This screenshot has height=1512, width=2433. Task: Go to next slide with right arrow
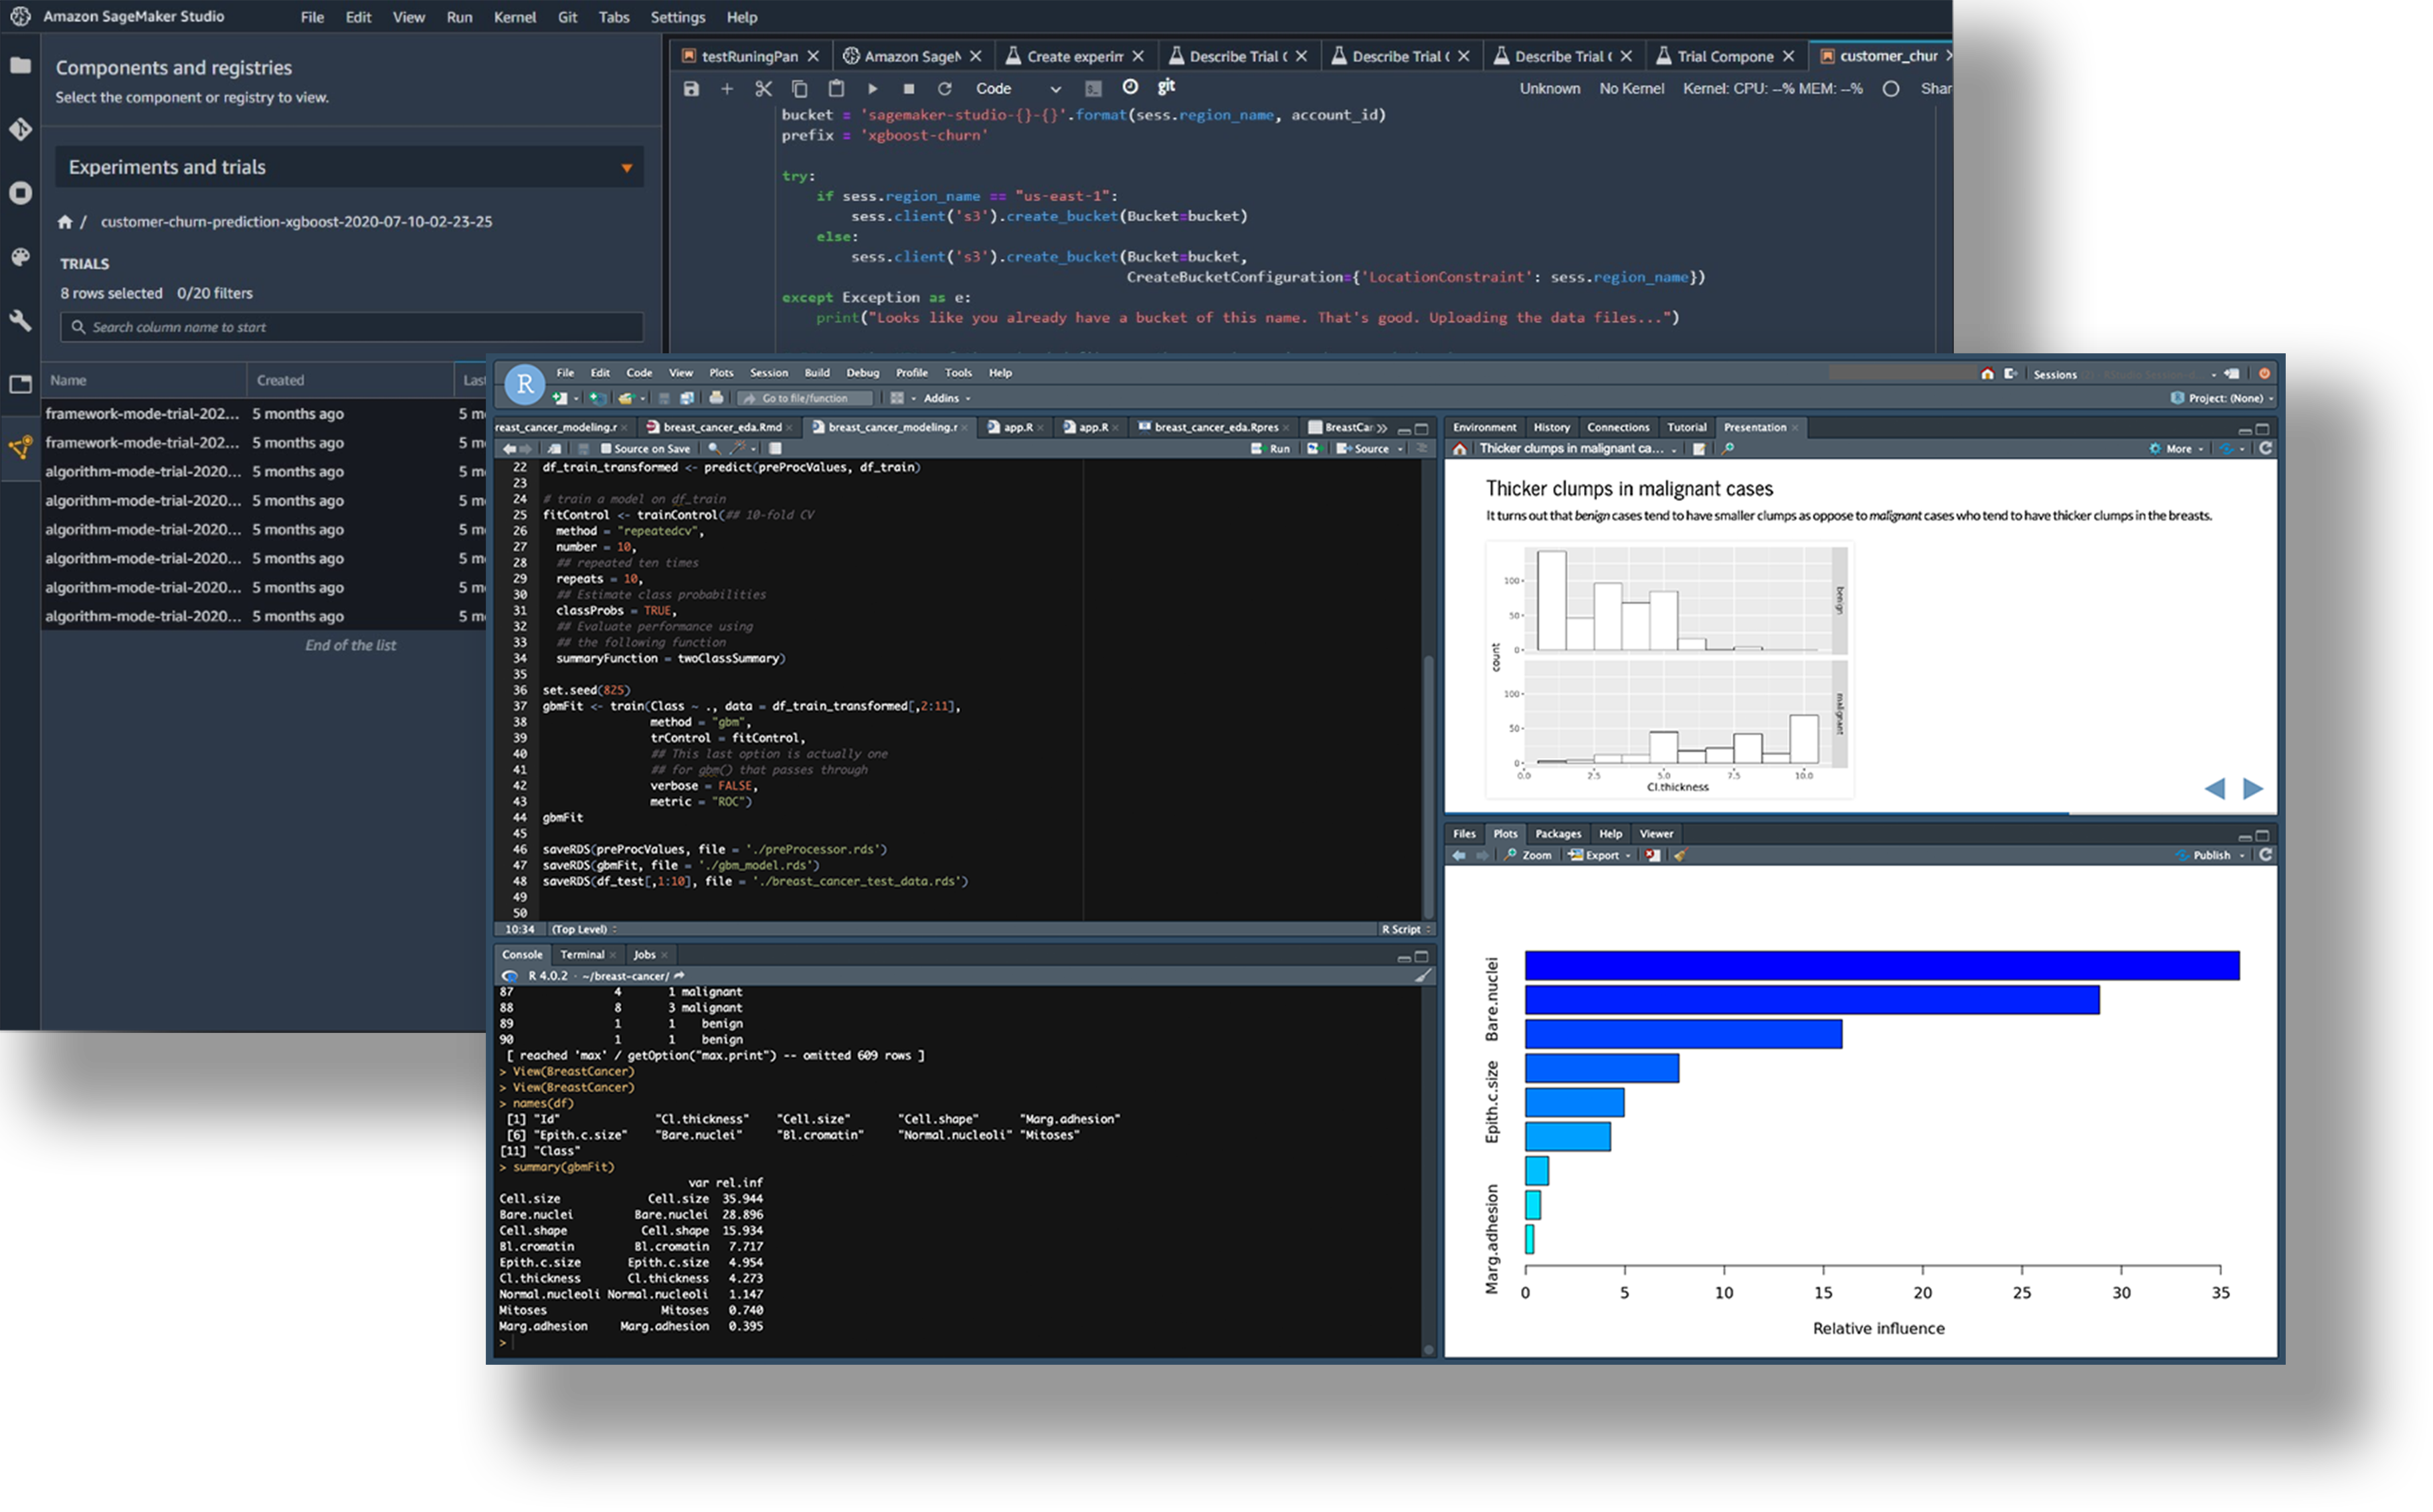[x=2253, y=789]
